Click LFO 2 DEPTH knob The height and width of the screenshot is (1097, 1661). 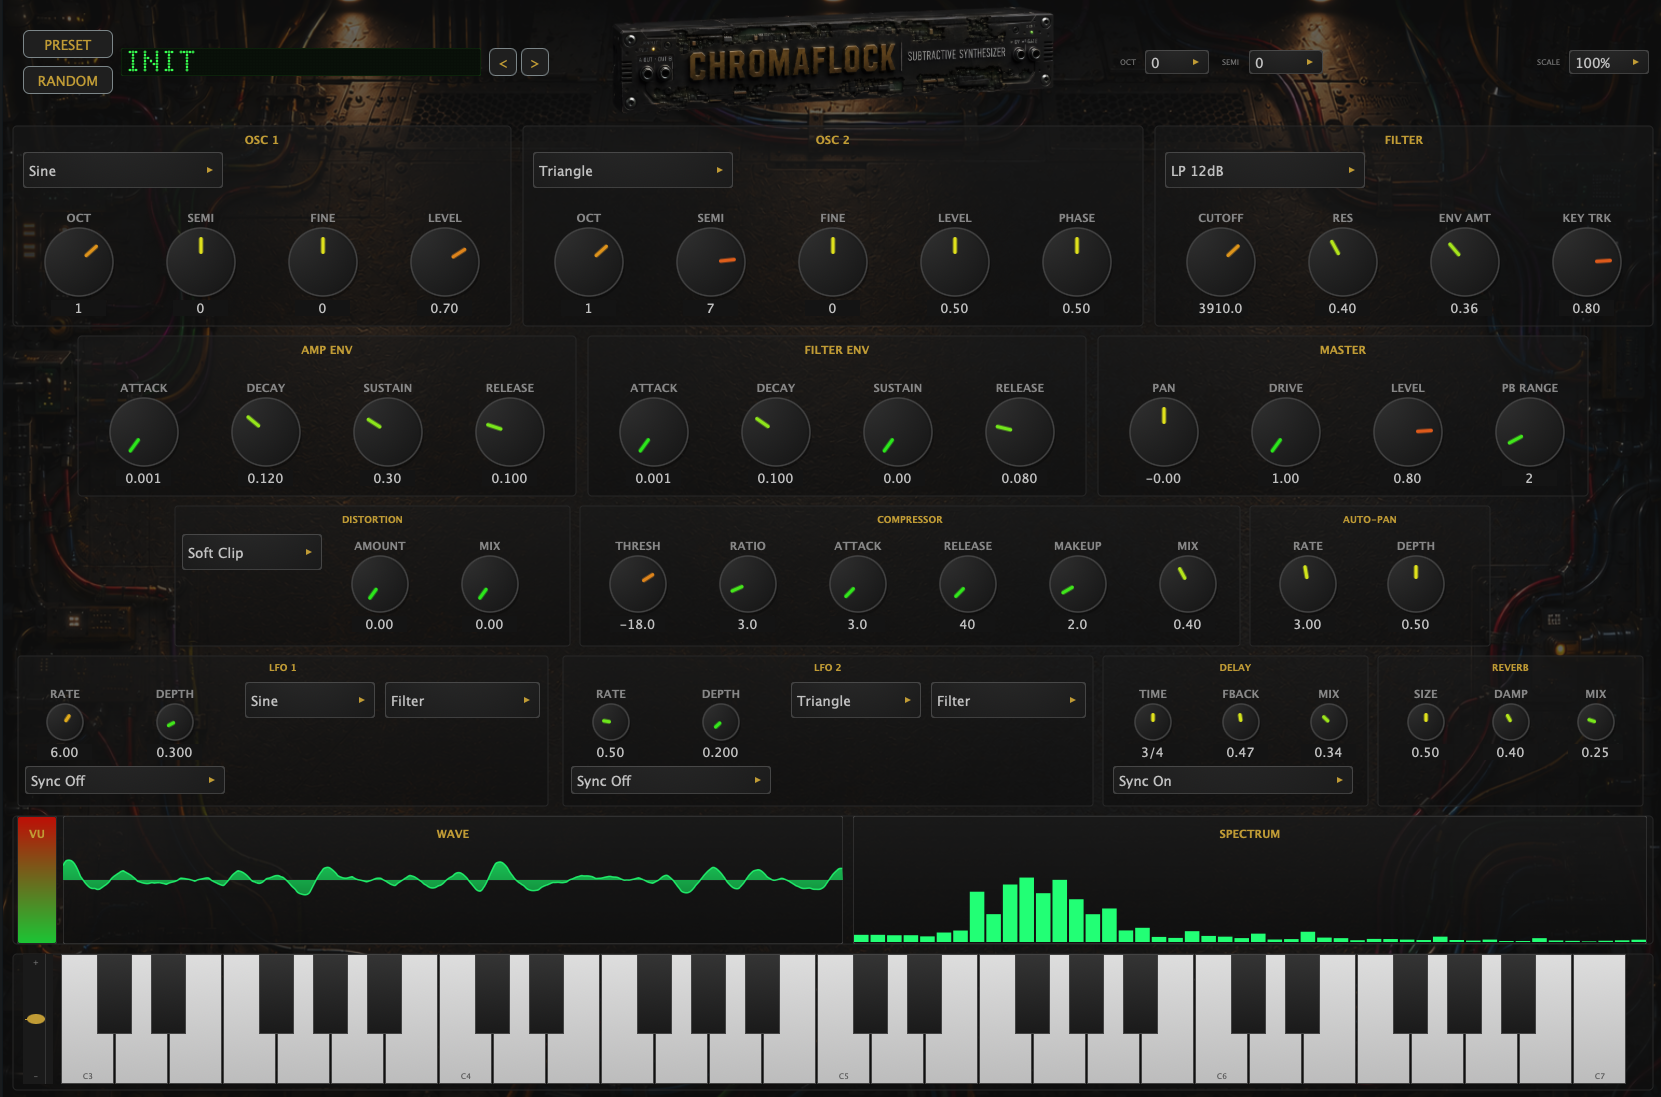click(x=721, y=722)
